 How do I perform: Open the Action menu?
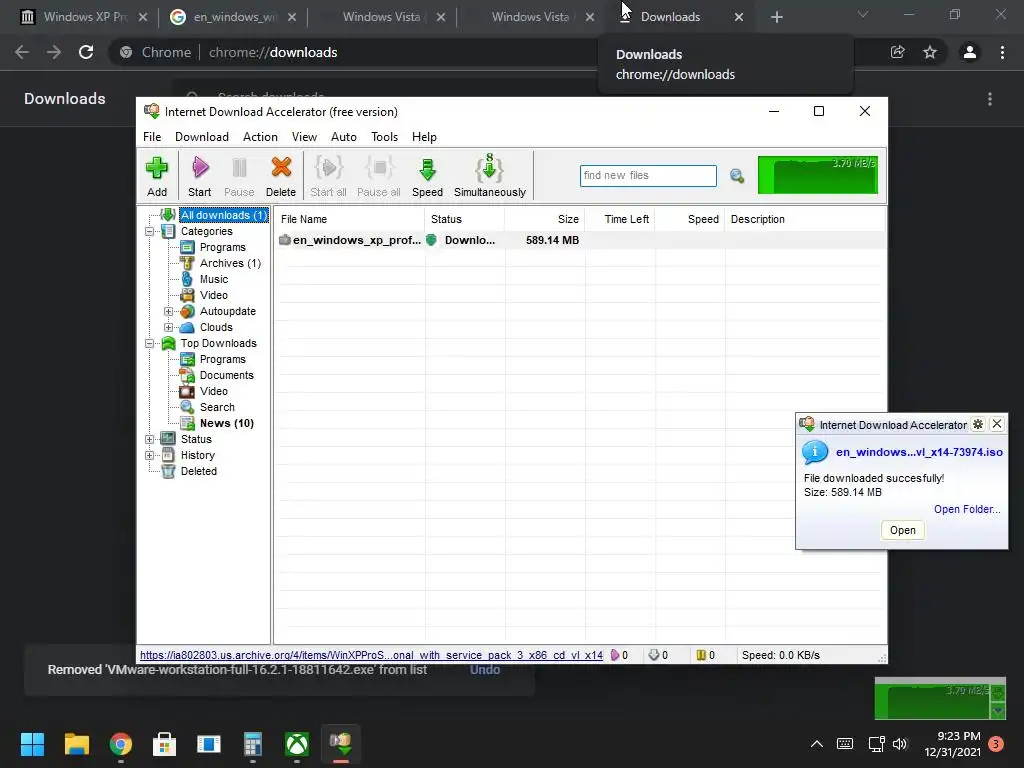click(260, 136)
